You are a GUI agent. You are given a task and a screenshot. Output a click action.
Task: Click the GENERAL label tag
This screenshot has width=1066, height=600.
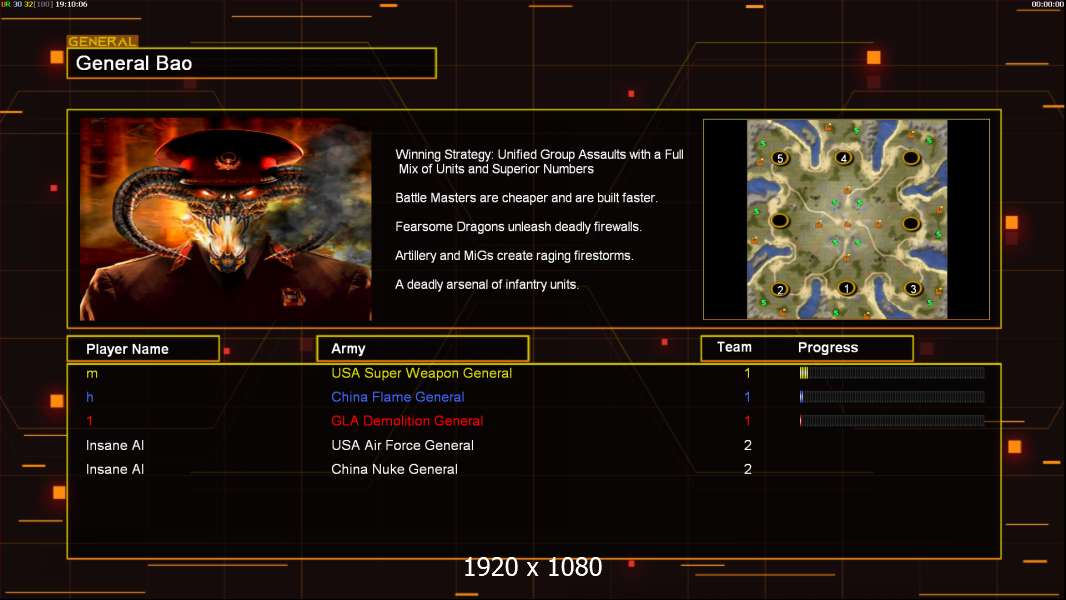point(103,41)
